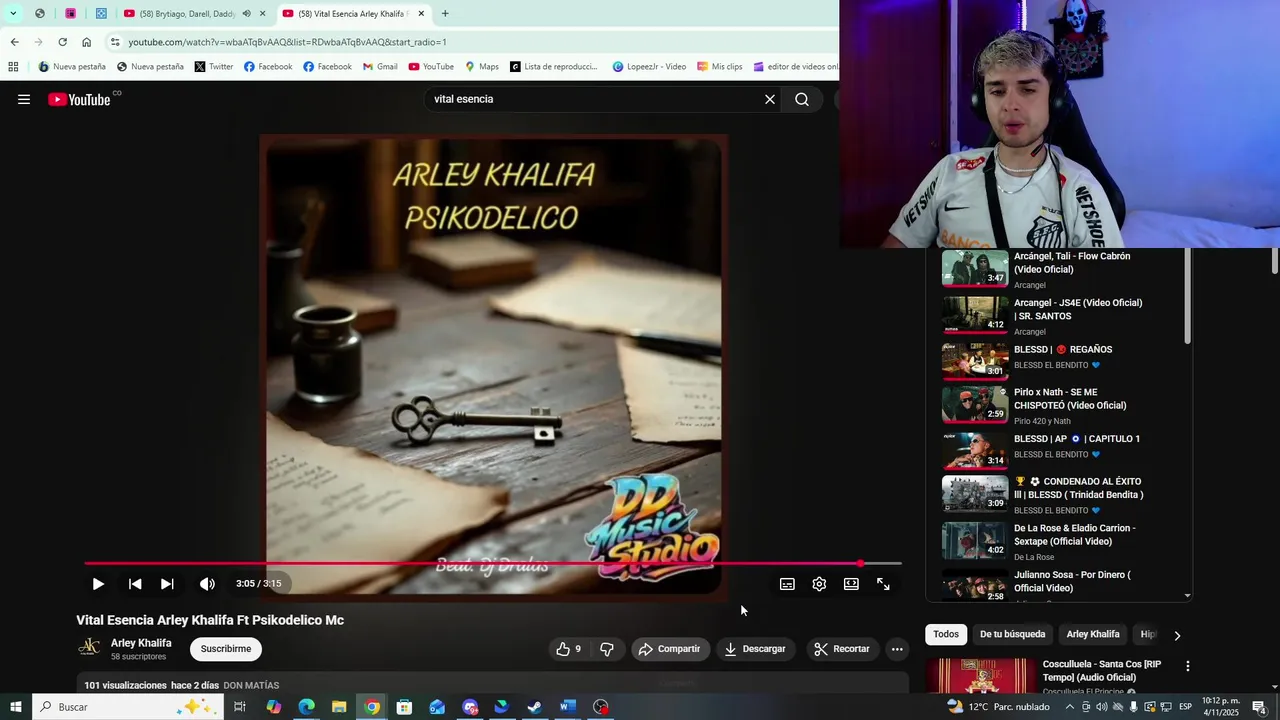Open the LopeezJr - Video bookmark

tap(649, 67)
